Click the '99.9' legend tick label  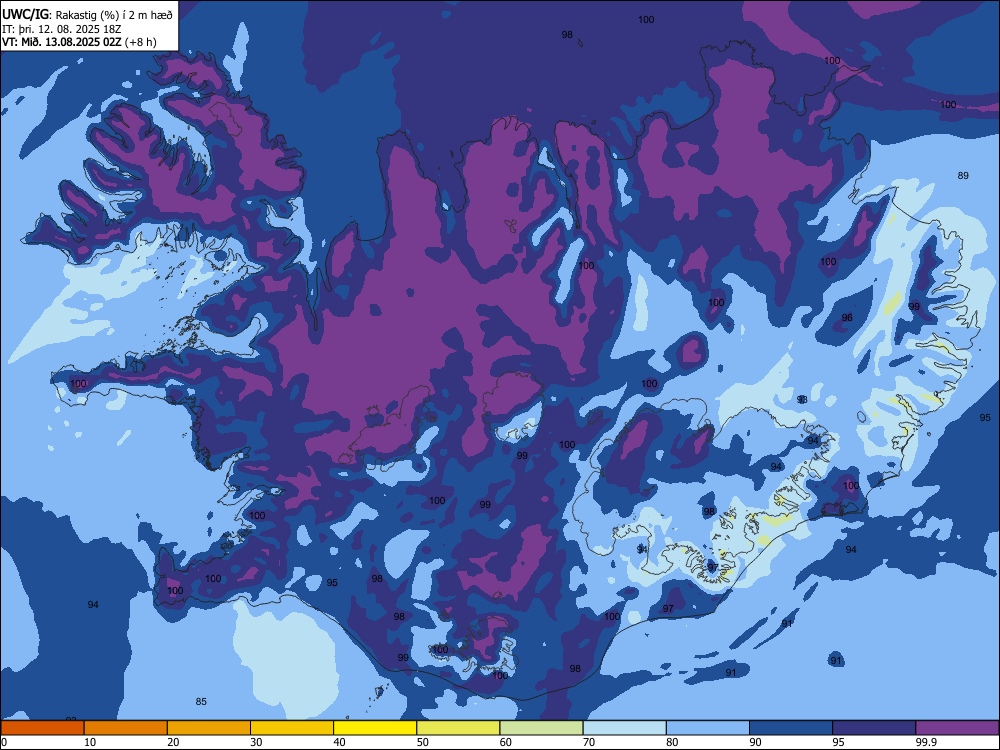(x=925, y=742)
